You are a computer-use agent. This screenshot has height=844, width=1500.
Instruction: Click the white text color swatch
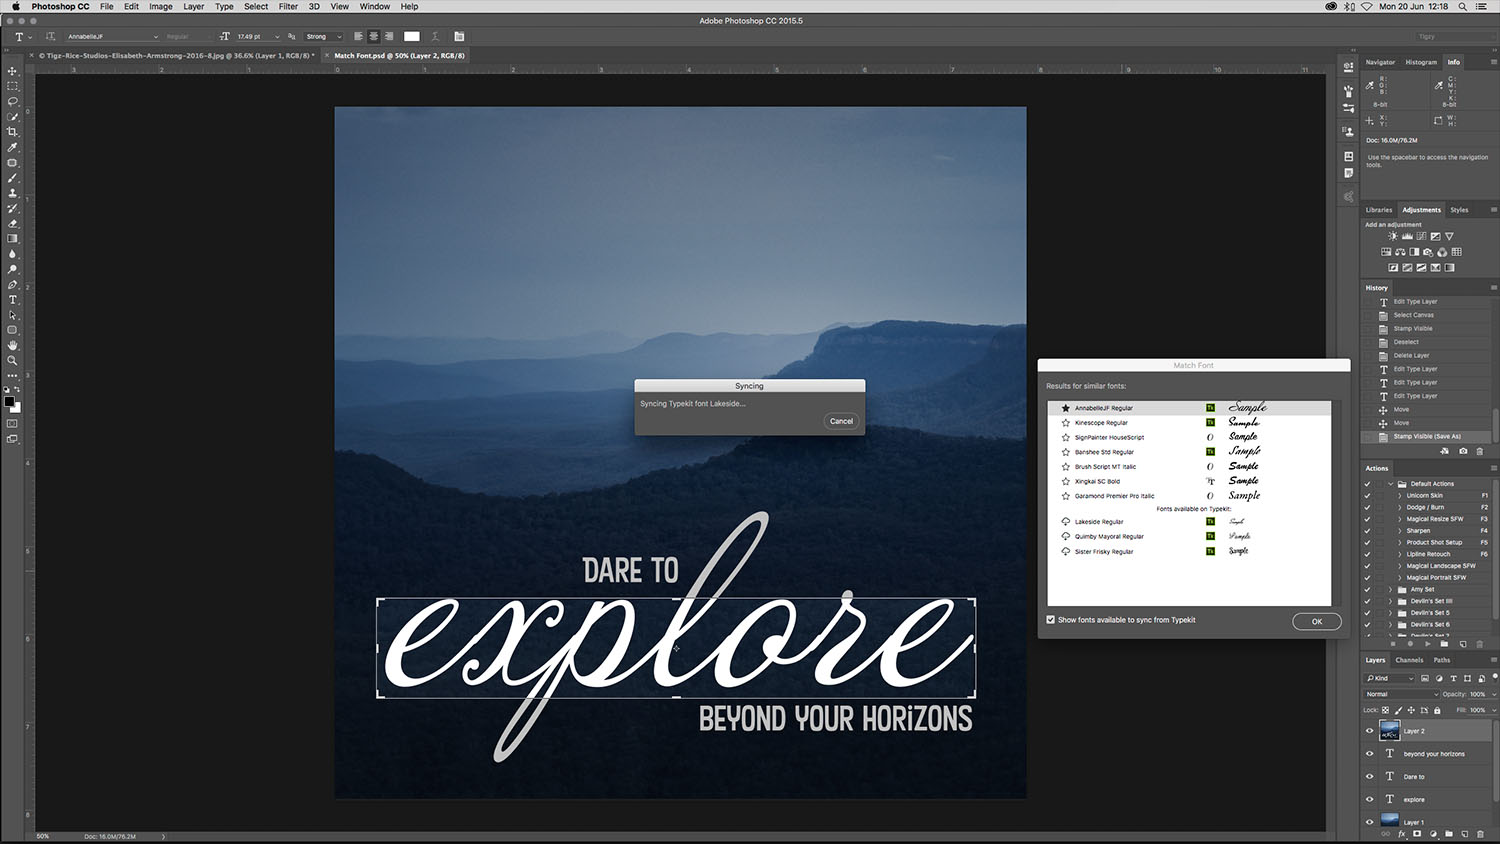412,36
